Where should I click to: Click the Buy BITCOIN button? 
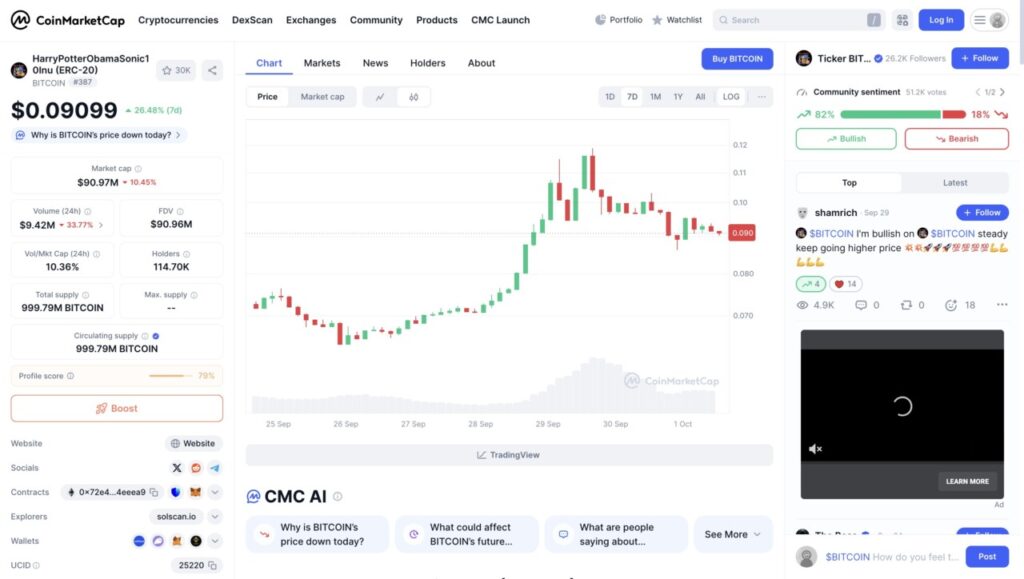pyautogui.click(x=737, y=59)
